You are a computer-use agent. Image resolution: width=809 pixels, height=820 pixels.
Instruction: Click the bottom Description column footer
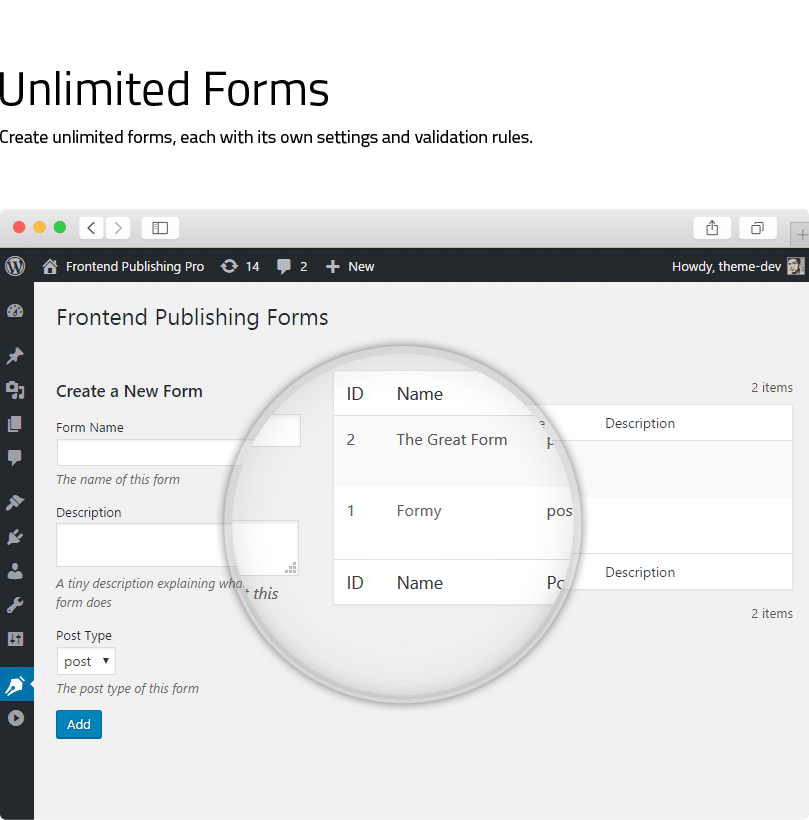pos(640,572)
